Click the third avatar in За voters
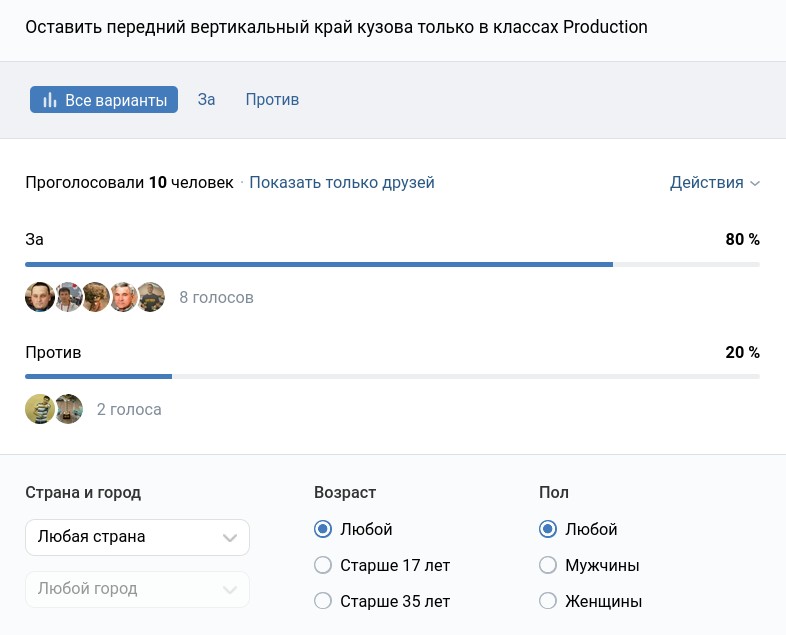Viewport: 786px width, 635px height. (95, 297)
